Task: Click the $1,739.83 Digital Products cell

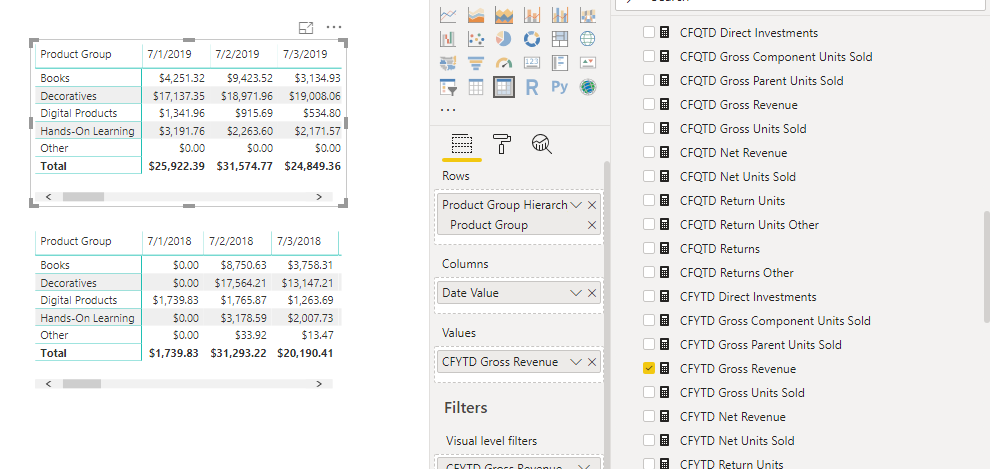Action: (x=174, y=300)
